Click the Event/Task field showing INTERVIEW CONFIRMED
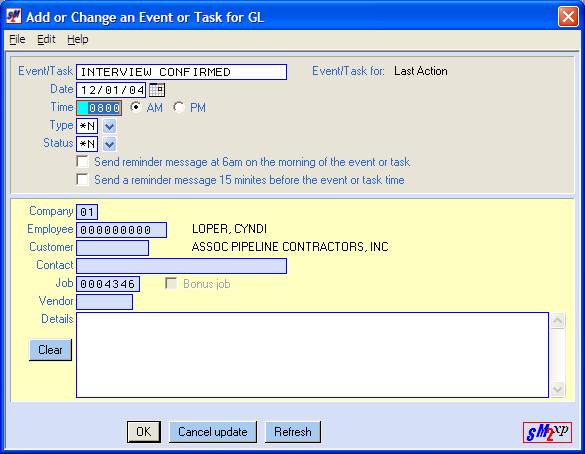585x454 pixels. click(x=181, y=72)
